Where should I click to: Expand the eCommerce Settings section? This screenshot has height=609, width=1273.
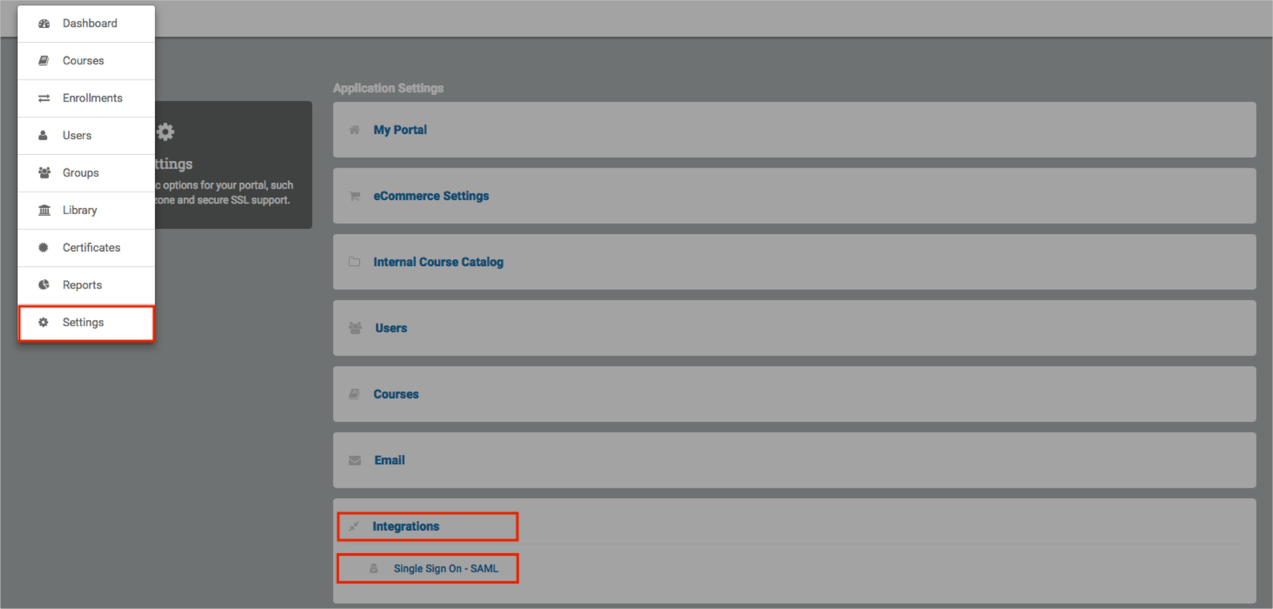tap(431, 196)
